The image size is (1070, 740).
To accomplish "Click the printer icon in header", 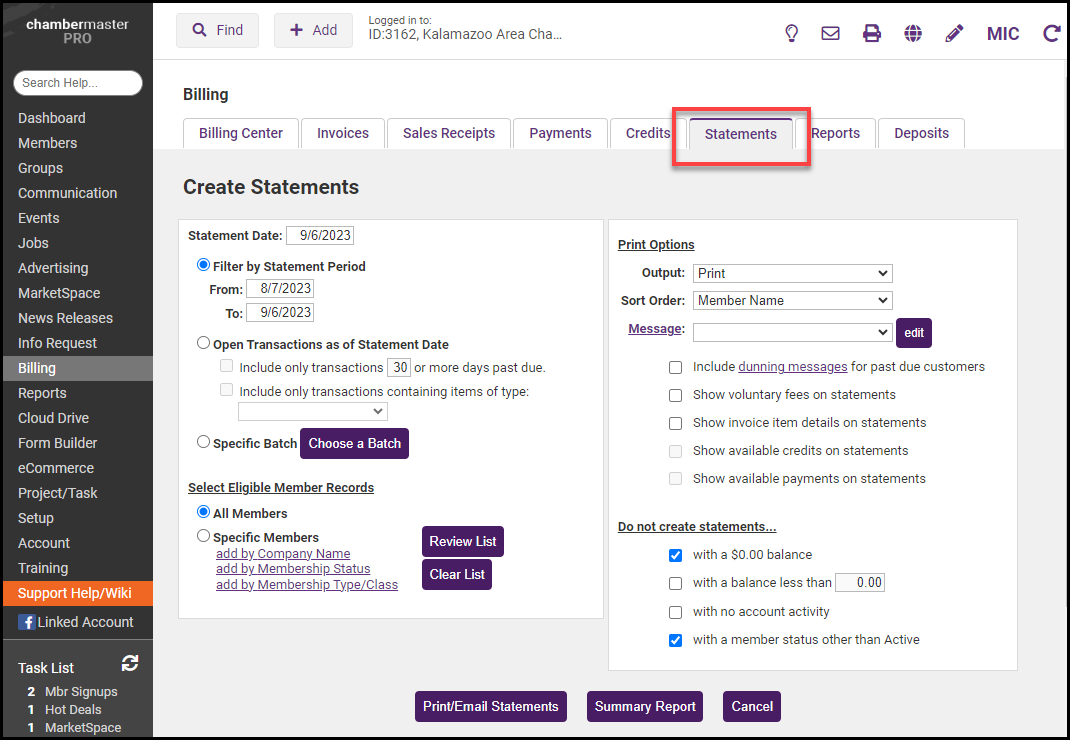I will pyautogui.click(x=872, y=33).
